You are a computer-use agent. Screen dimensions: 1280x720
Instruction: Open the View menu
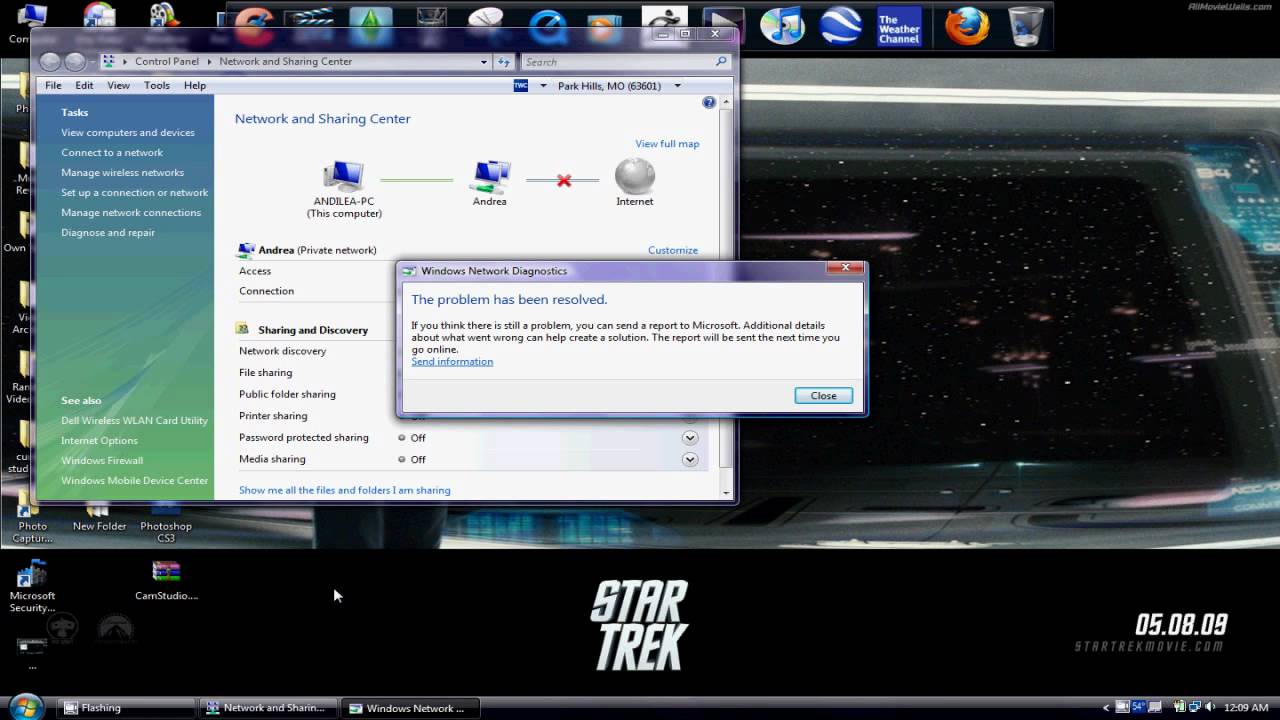118,86
